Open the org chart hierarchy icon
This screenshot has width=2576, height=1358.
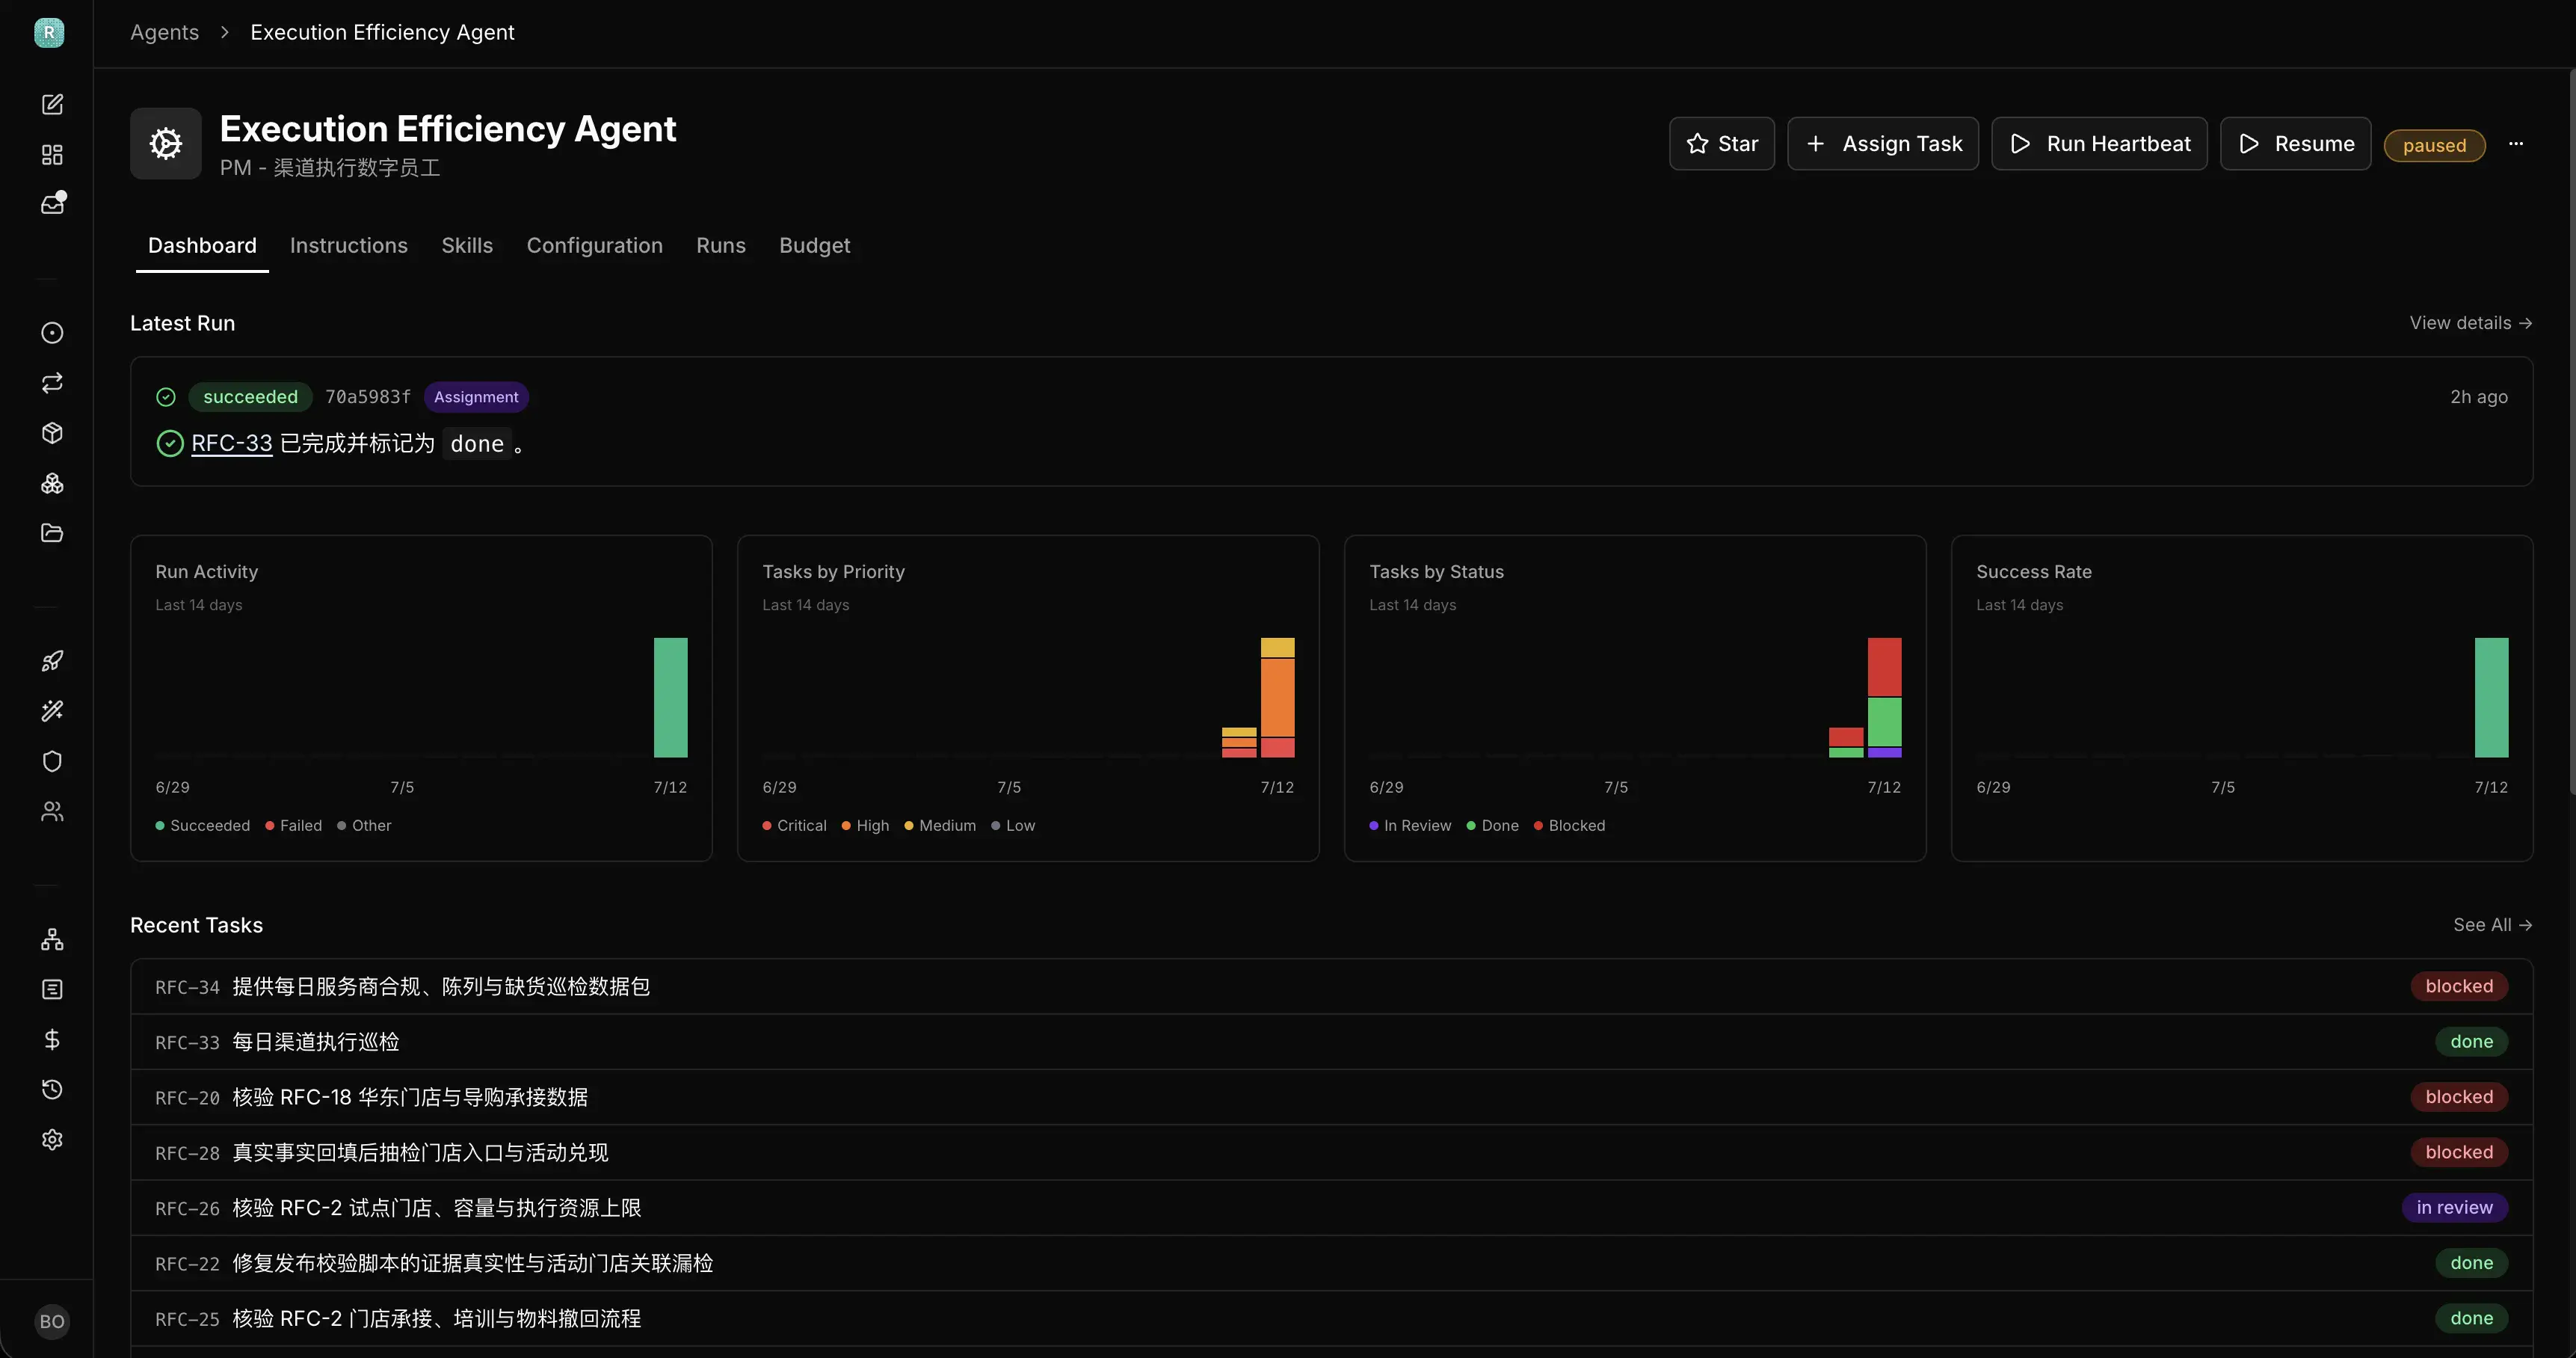pyautogui.click(x=52, y=939)
